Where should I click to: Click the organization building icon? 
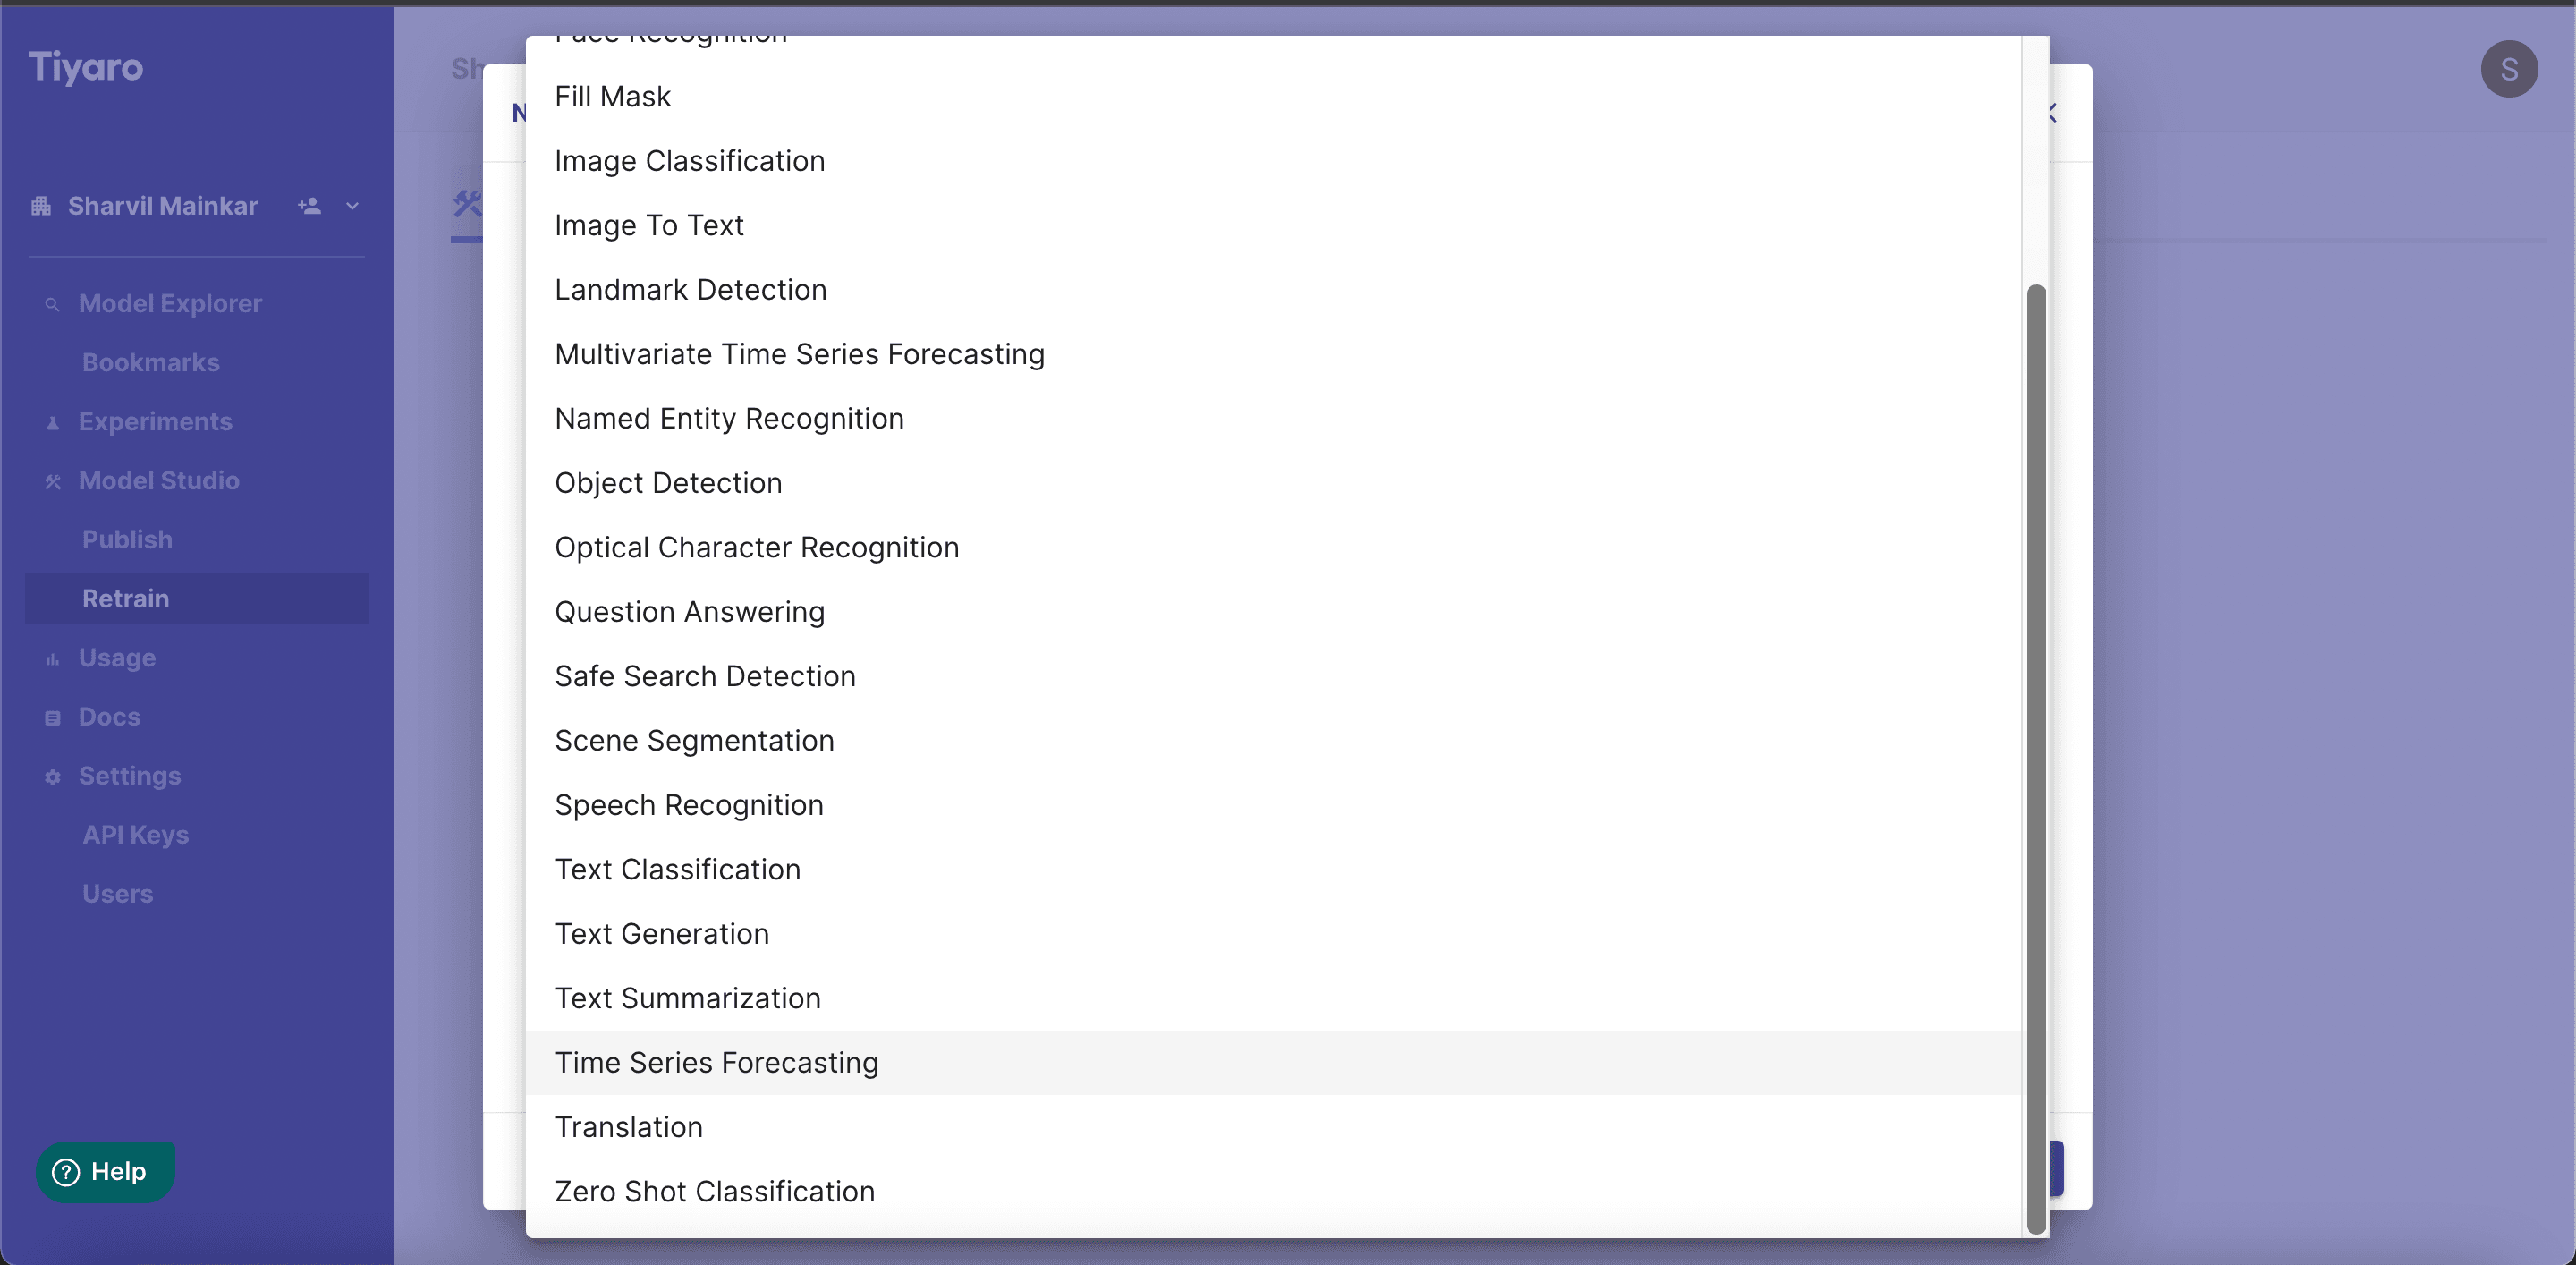pos(41,207)
